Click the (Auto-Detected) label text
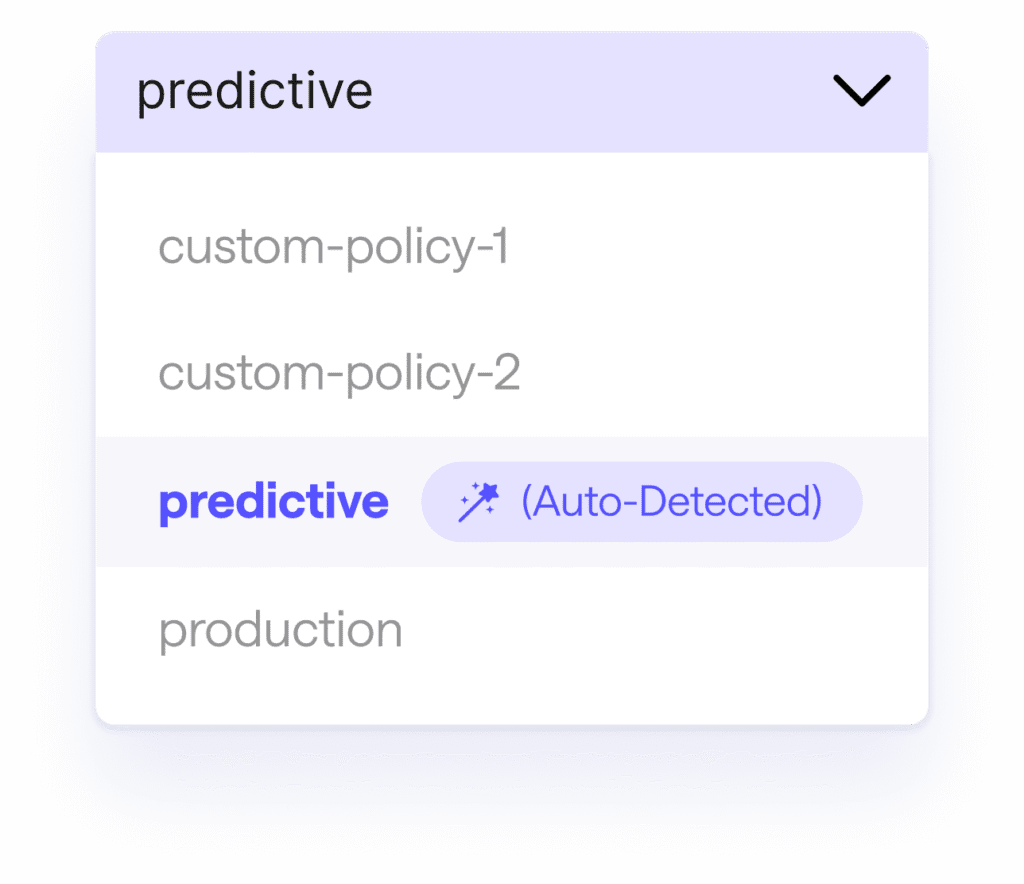Screen dimensions: 1024x884 coord(671,502)
